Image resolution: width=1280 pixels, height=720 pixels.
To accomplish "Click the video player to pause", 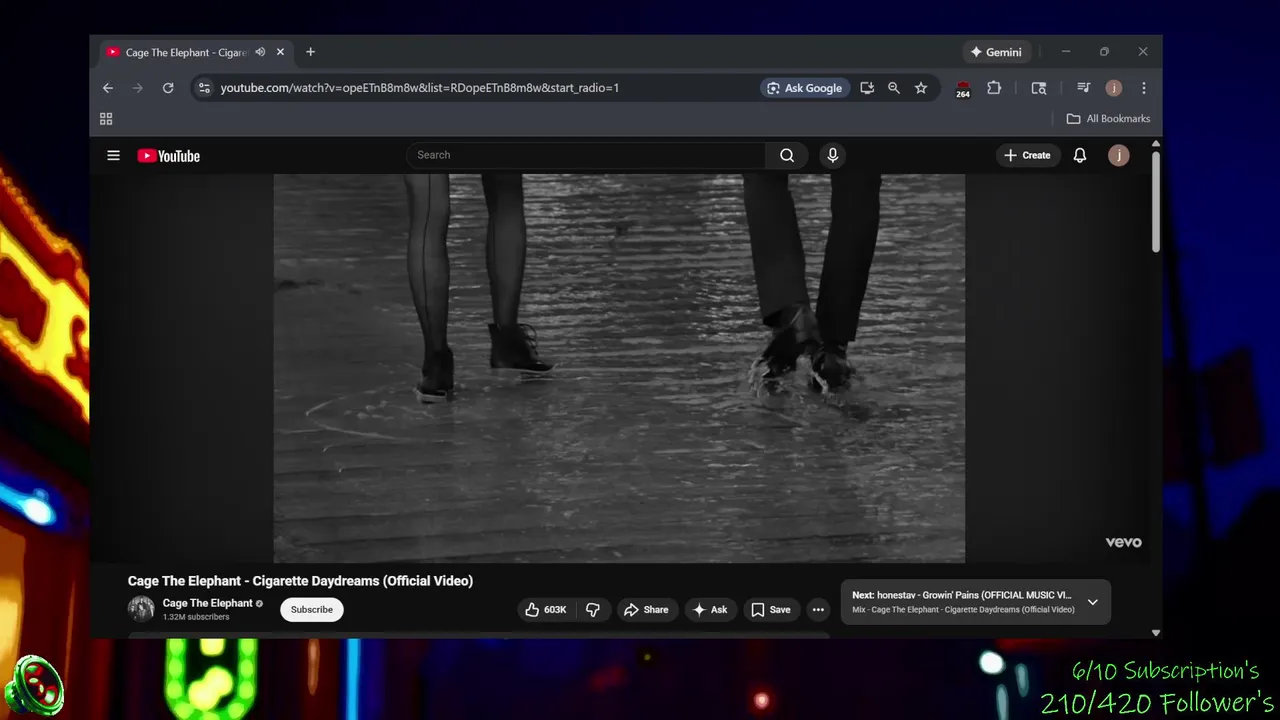I will [619, 368].
